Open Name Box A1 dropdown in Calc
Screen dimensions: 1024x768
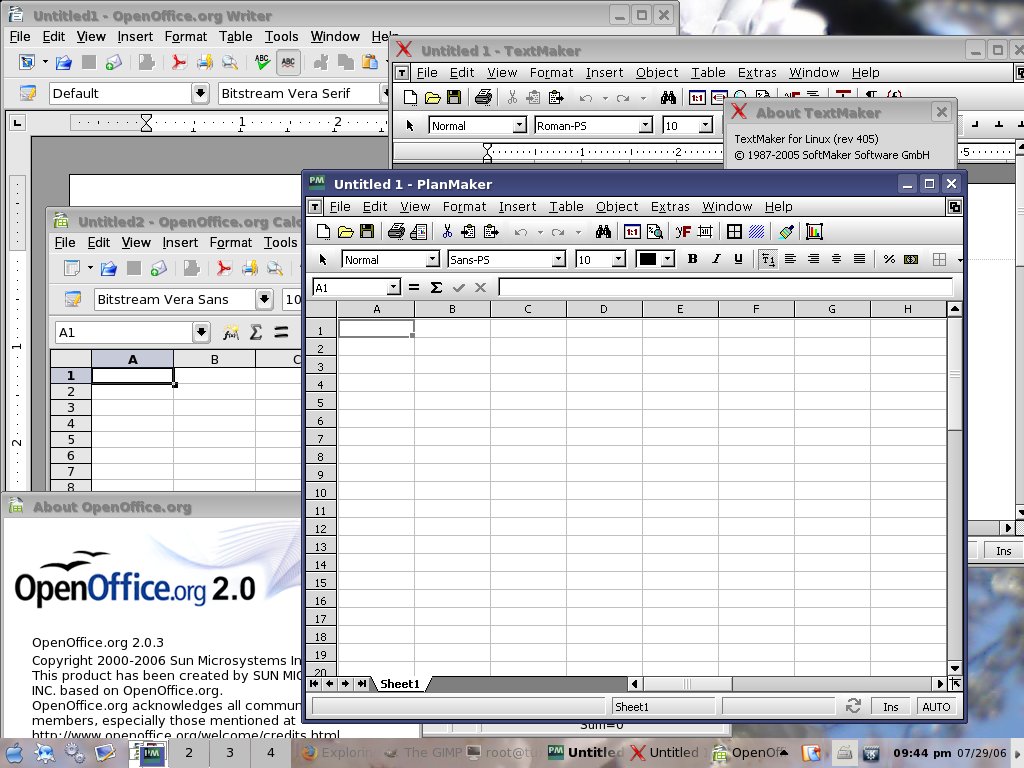201,332
